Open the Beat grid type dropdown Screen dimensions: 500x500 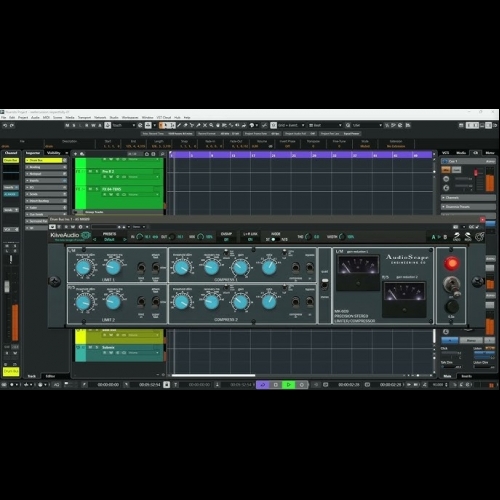(x=325, y=125)
